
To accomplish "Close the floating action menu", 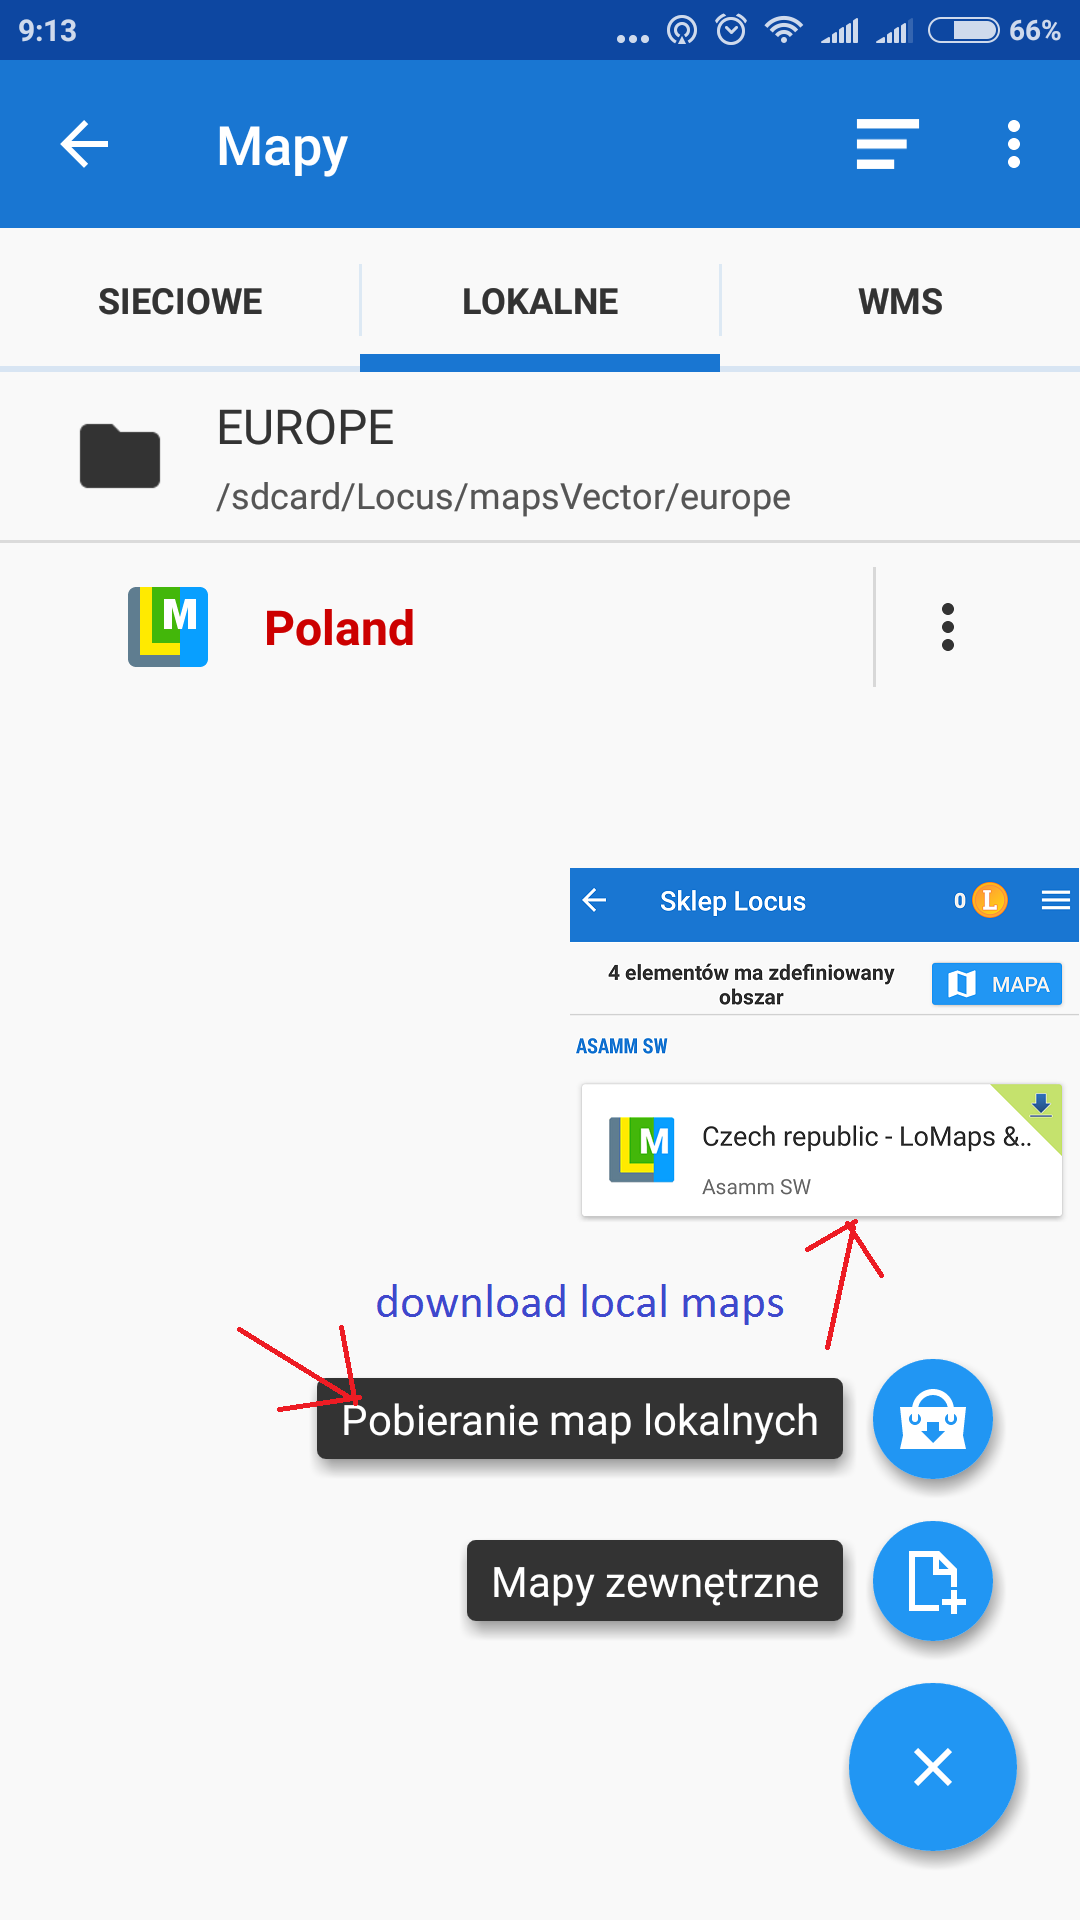I will point(932,1767).
